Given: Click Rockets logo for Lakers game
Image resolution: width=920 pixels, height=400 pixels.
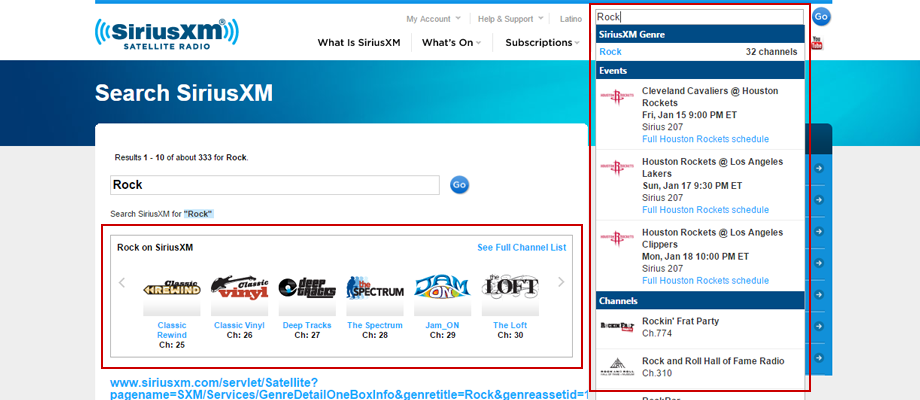Looking at the screenshot, I should coord(617,167).
